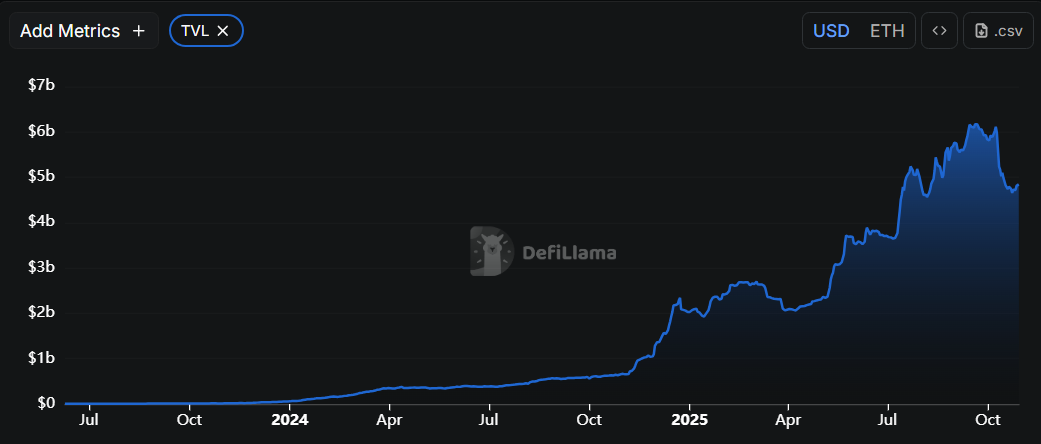
Task: Click the DefiLlama watermark text
Action: (x=566, y=253)
